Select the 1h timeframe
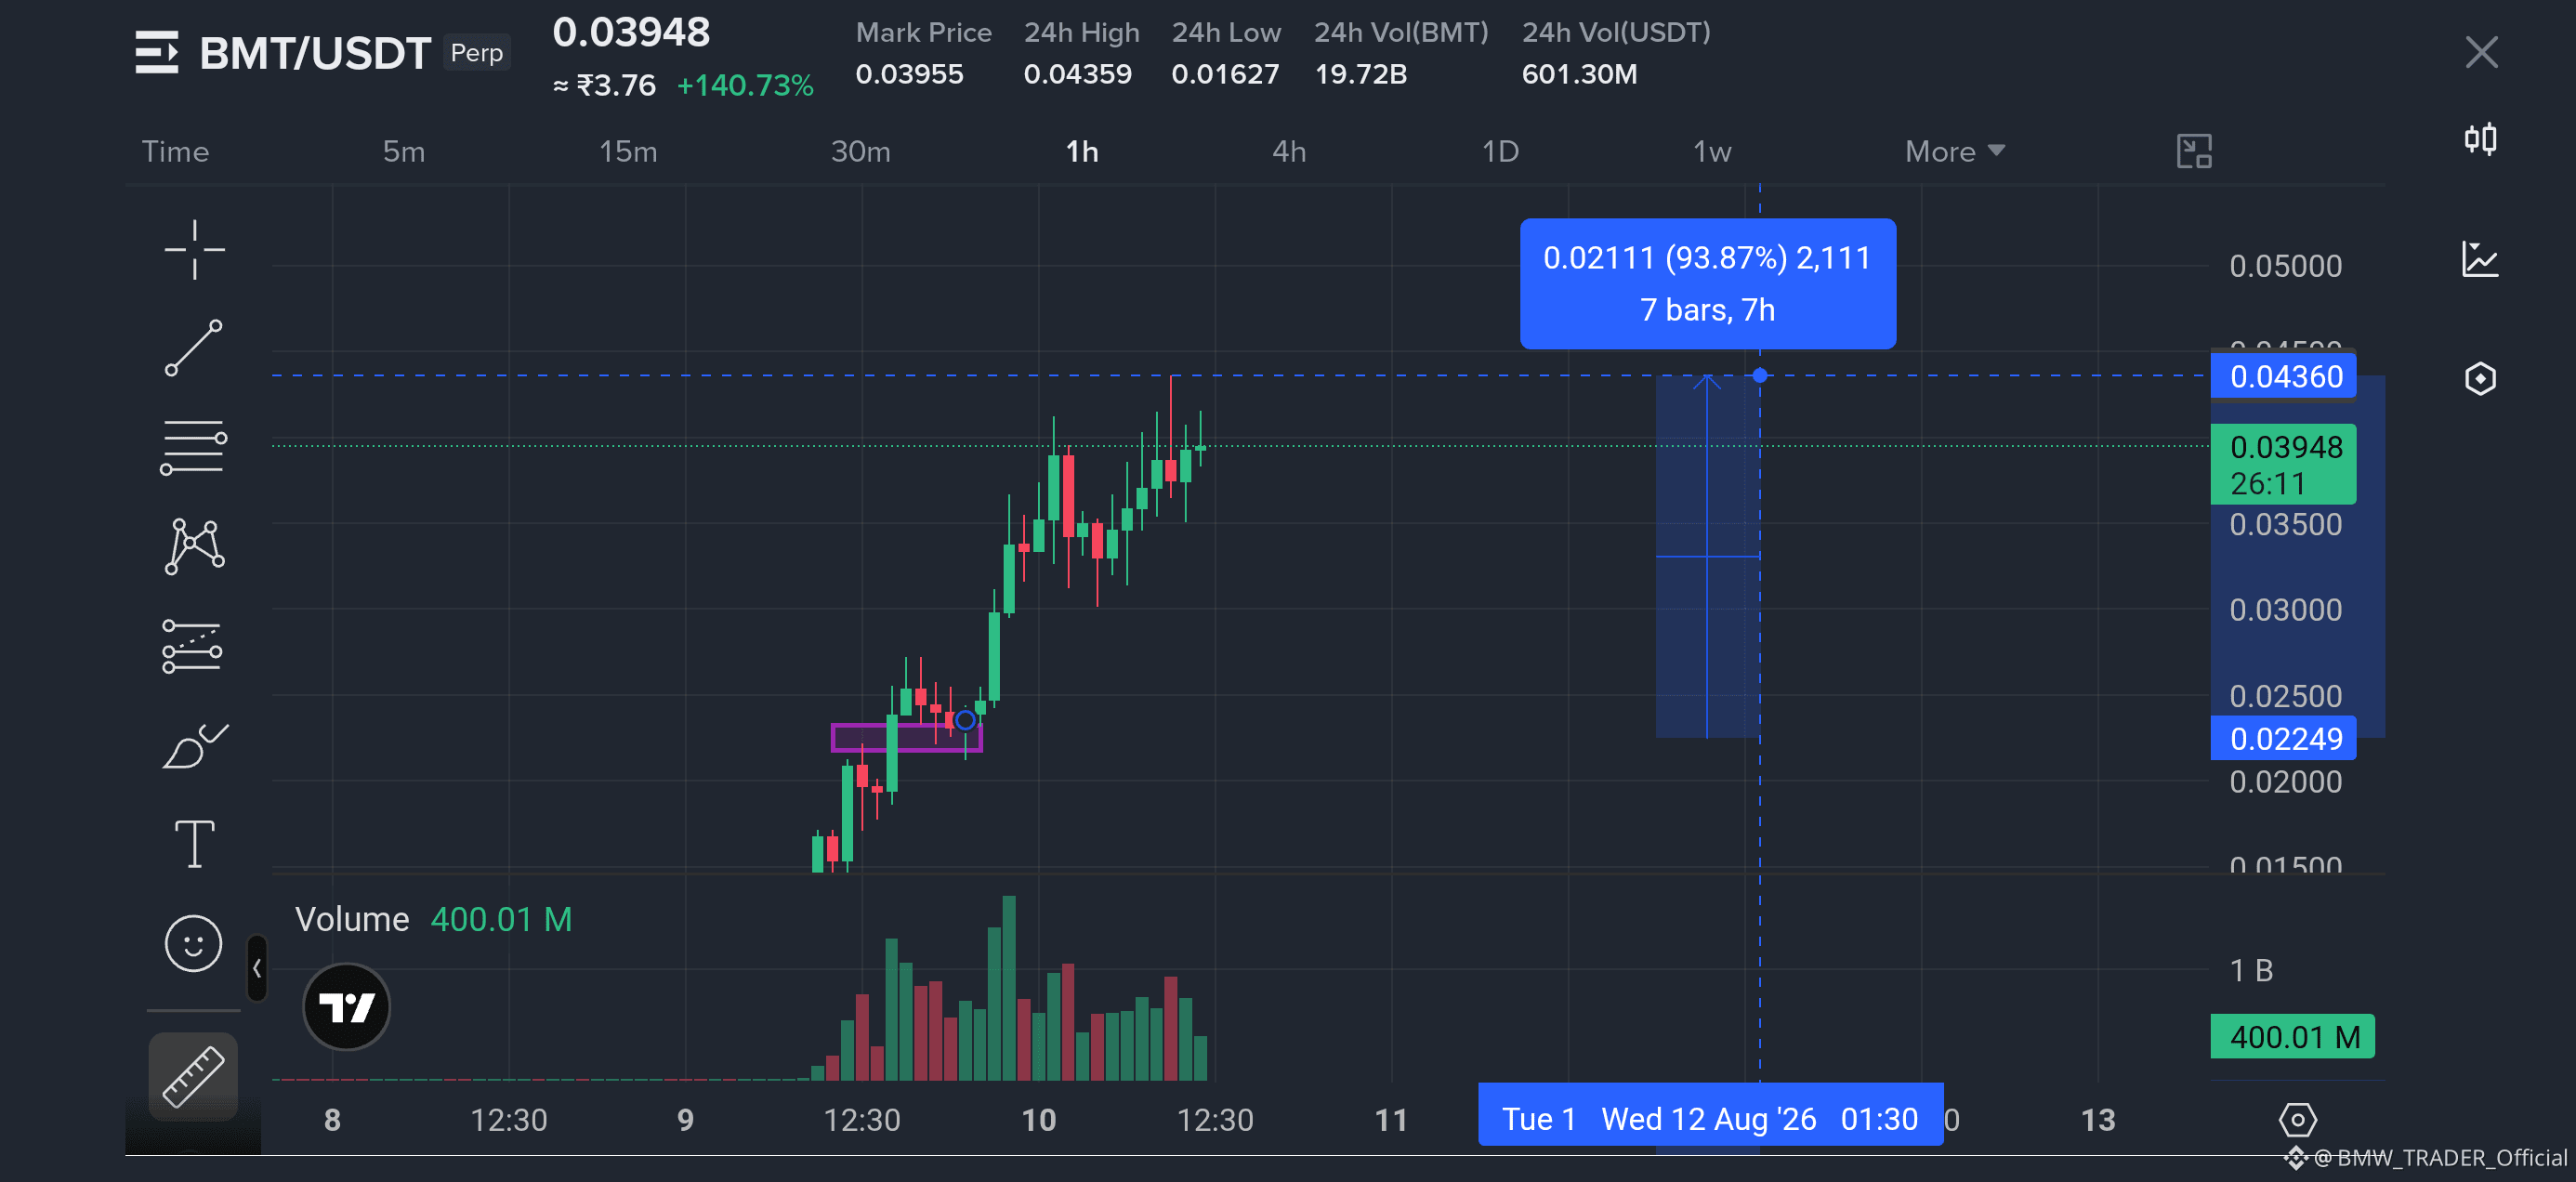Viewport: 2576px width, 1182px height. coord(1082,151)
